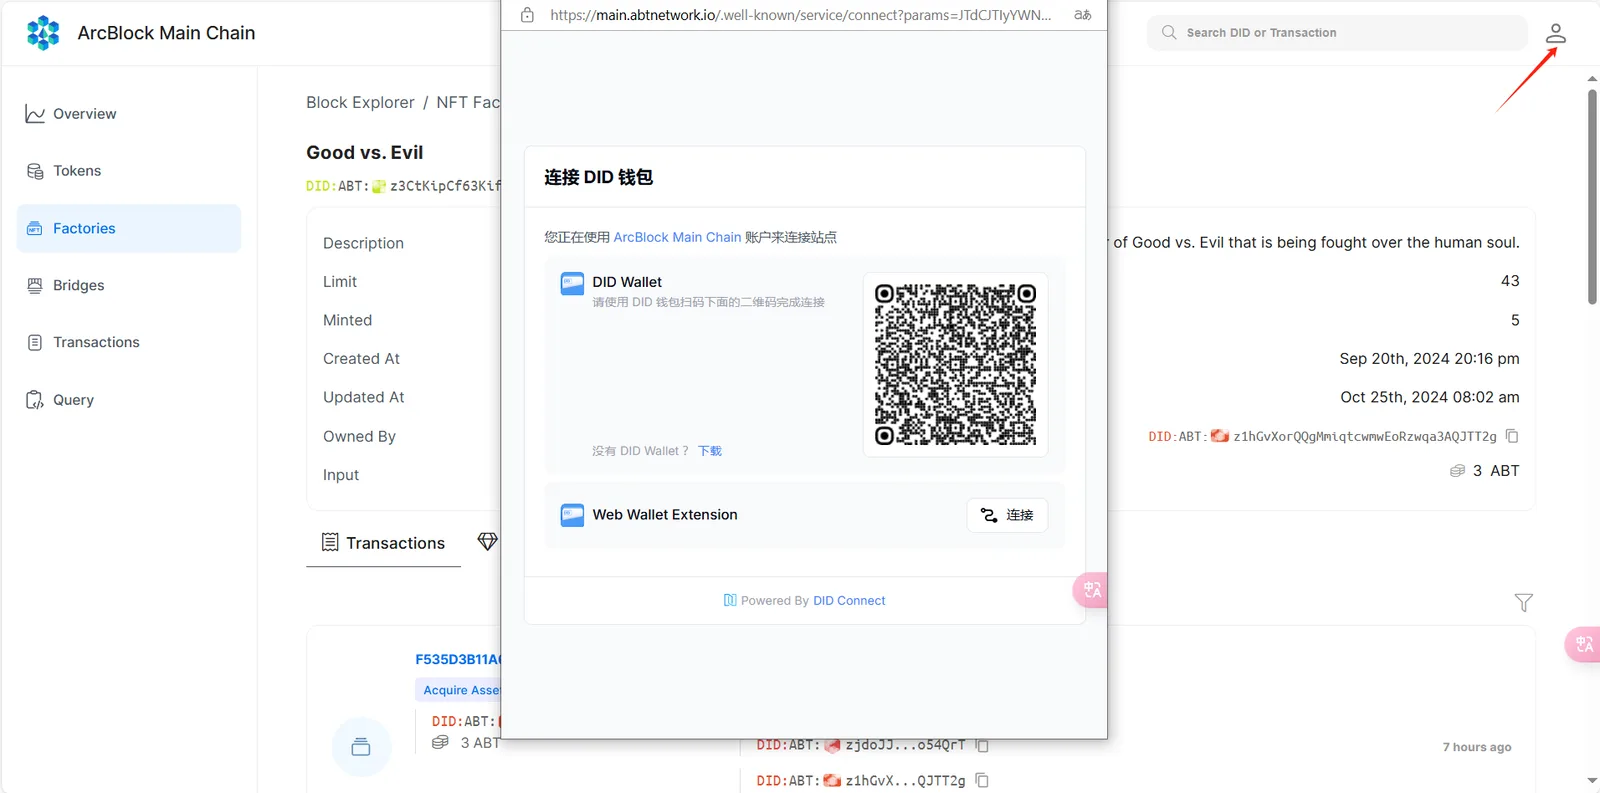Image resolution: width=1600 pixels, height=793 pixels.
Task: Click the DID Connect powered-by icon
Action: click(x=730, y=600)
